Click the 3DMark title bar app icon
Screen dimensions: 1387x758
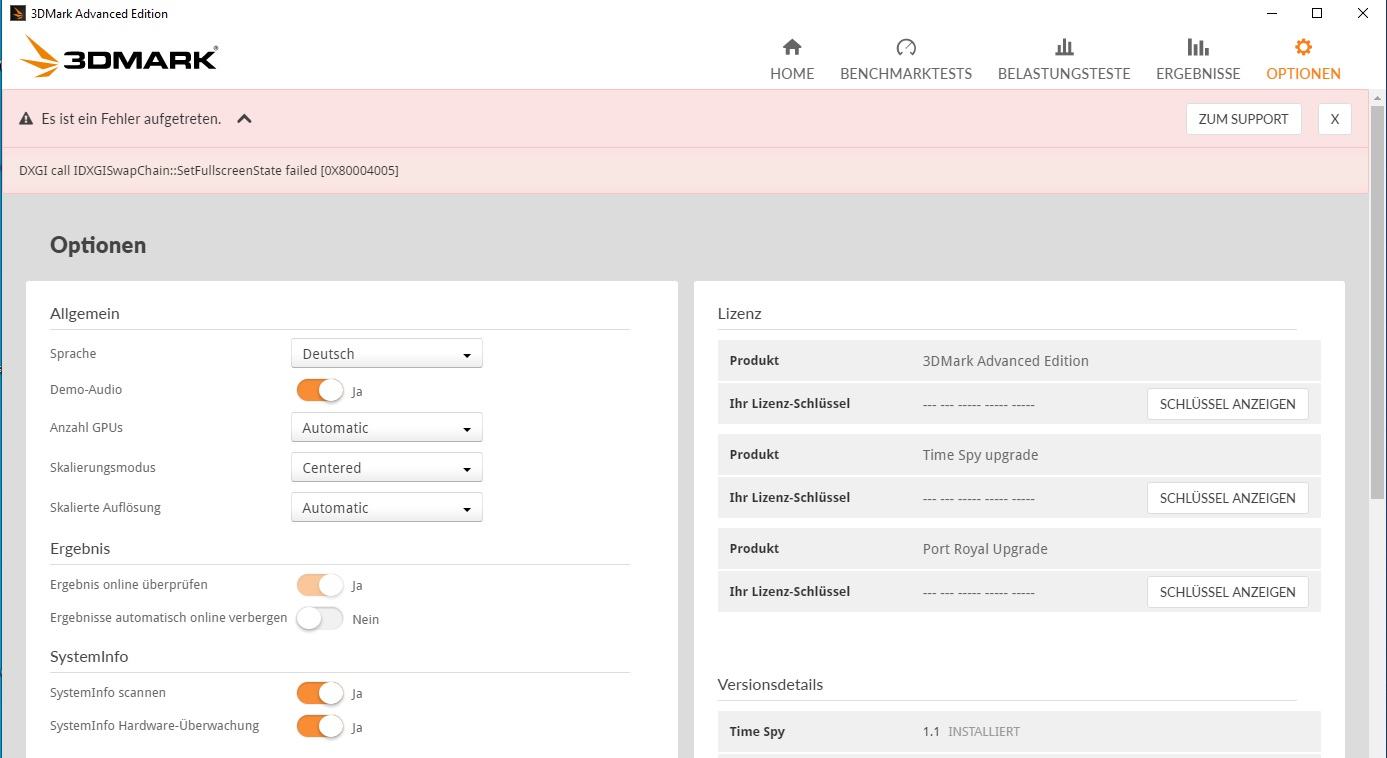pos(17,13)
